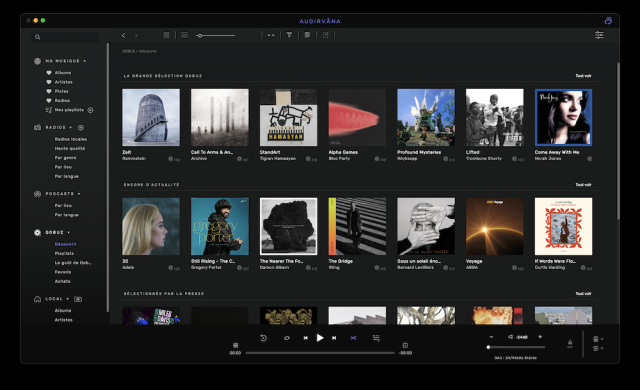The width and height of the screenshot is (640, 390).
Task: Click the Qobuz logo icon in sidebar
Action: click(38, 233)
